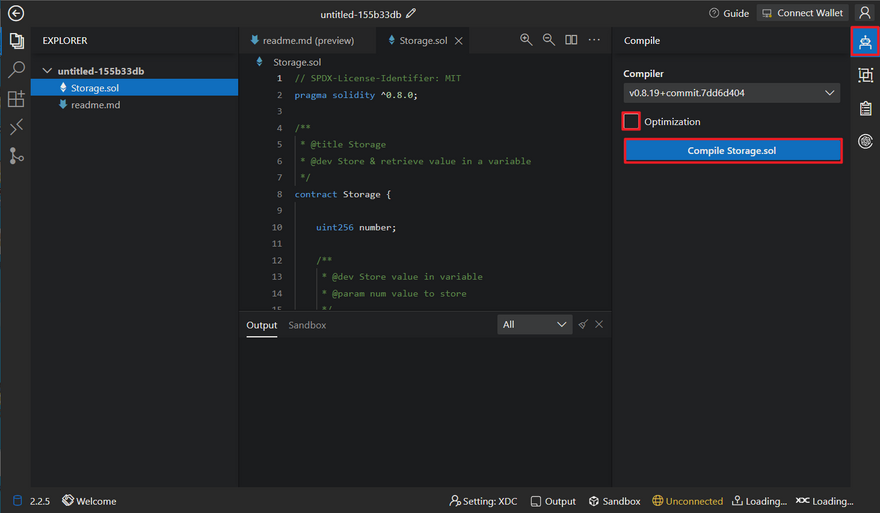880x513 pixels.
Task: Click line number 12 in gutter
Action: [277, 260]
